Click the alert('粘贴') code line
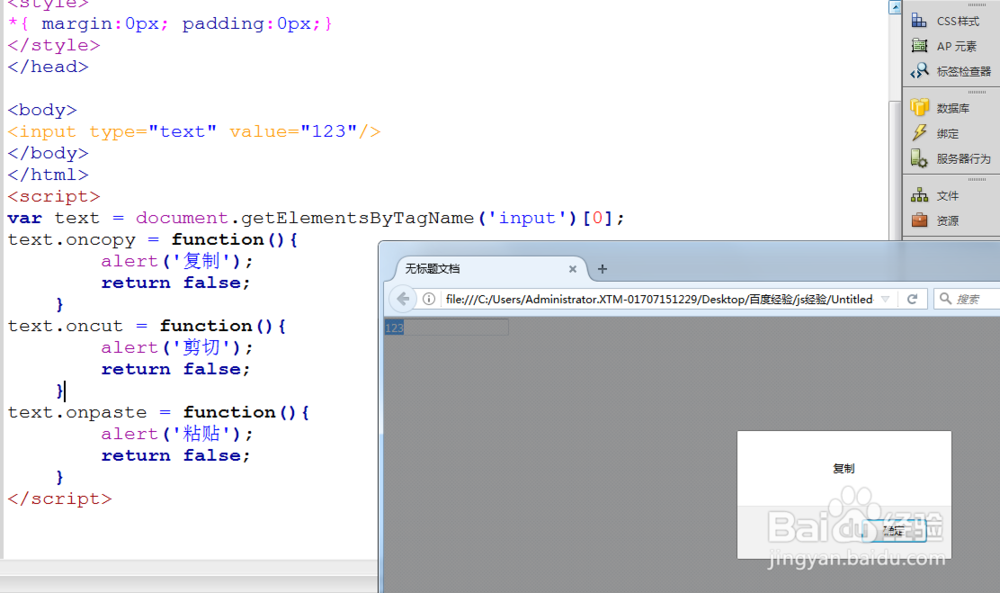1000x593 pixels. [177, 434]
